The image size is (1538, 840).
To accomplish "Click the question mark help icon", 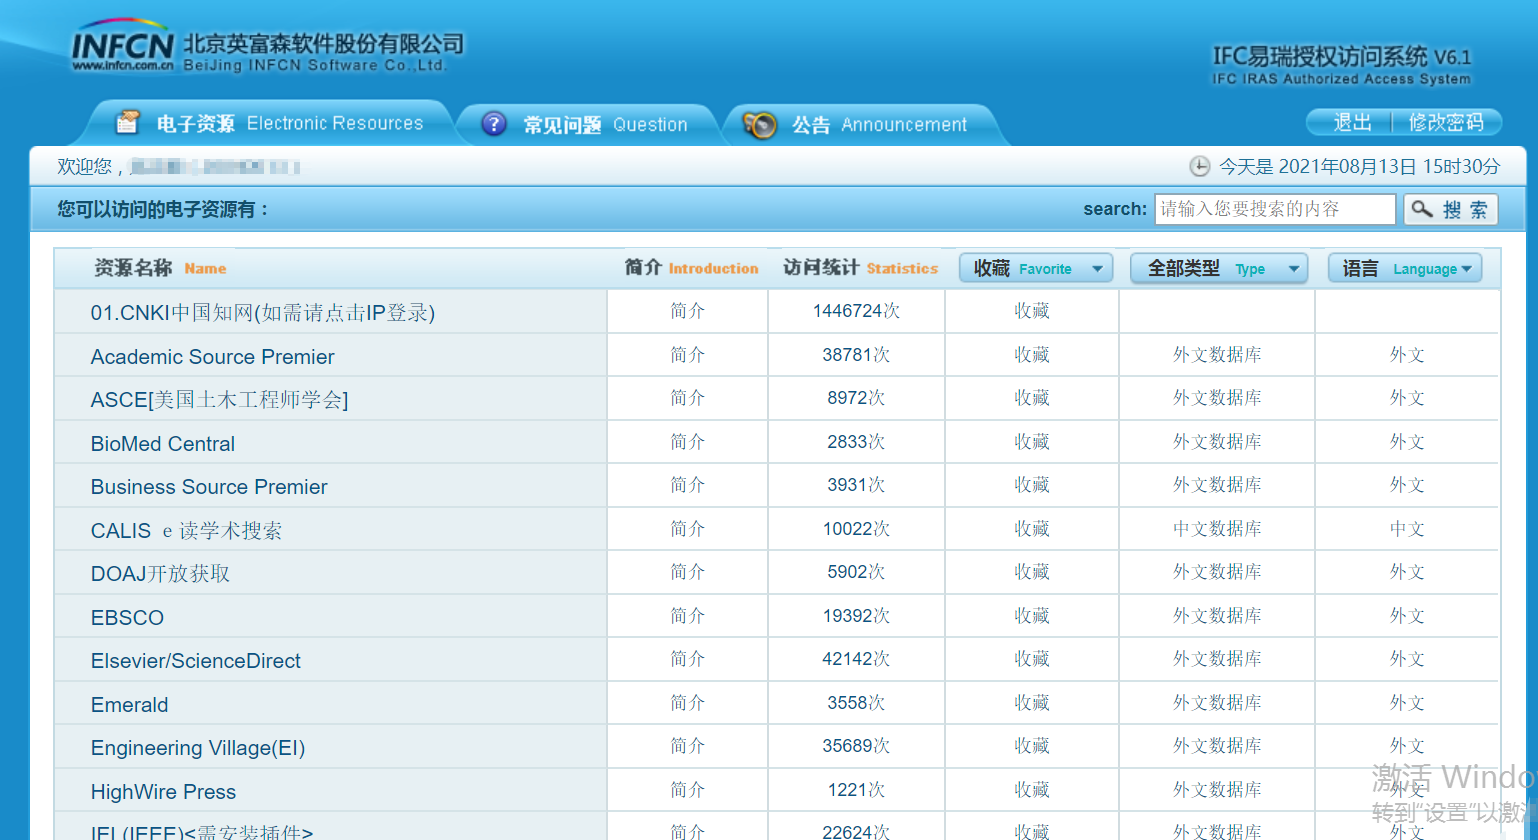I will pyautogui.click(x=494, y=124).
